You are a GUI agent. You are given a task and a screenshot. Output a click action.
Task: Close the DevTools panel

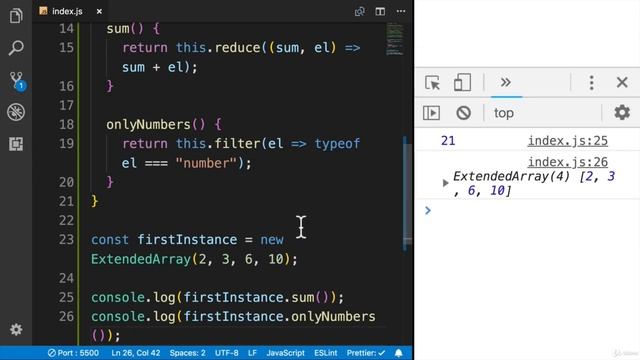tap(622, 82)
